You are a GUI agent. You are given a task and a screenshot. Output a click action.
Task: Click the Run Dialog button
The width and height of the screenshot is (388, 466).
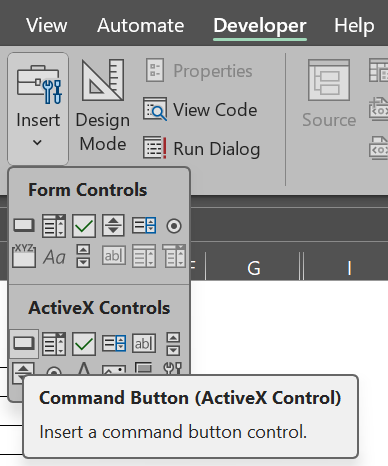(201, 148)
